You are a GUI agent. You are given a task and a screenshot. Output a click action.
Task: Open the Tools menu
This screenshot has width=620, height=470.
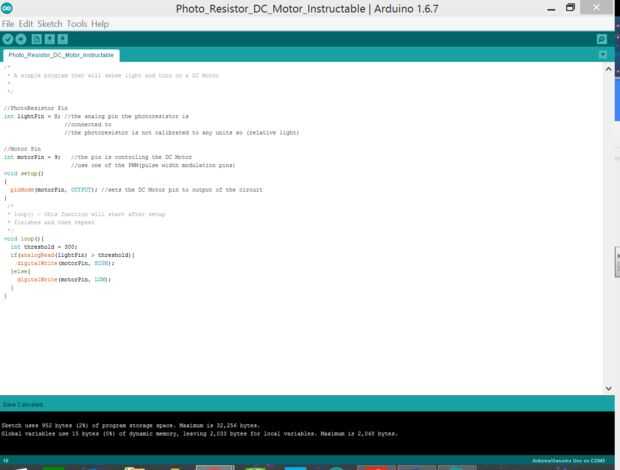pos(77,24)
